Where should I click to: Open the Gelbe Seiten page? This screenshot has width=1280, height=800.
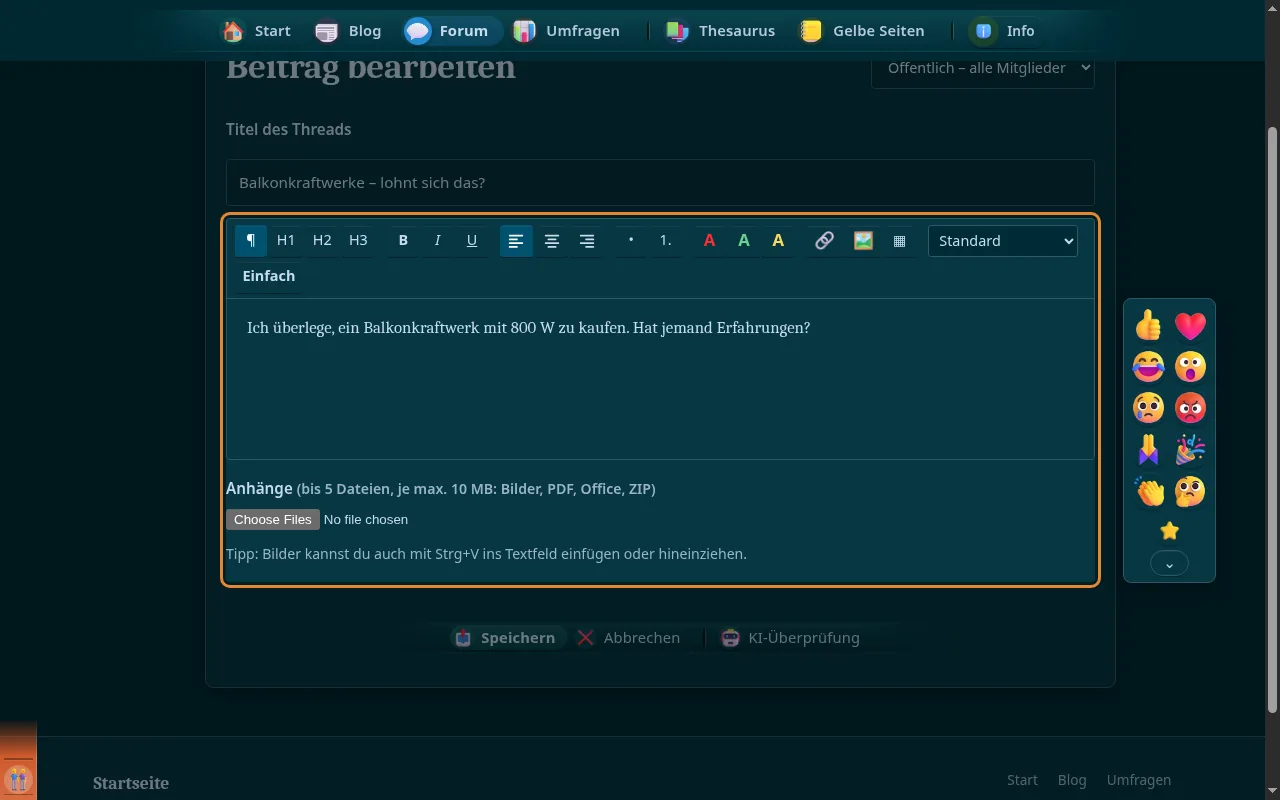click(863, 31)
